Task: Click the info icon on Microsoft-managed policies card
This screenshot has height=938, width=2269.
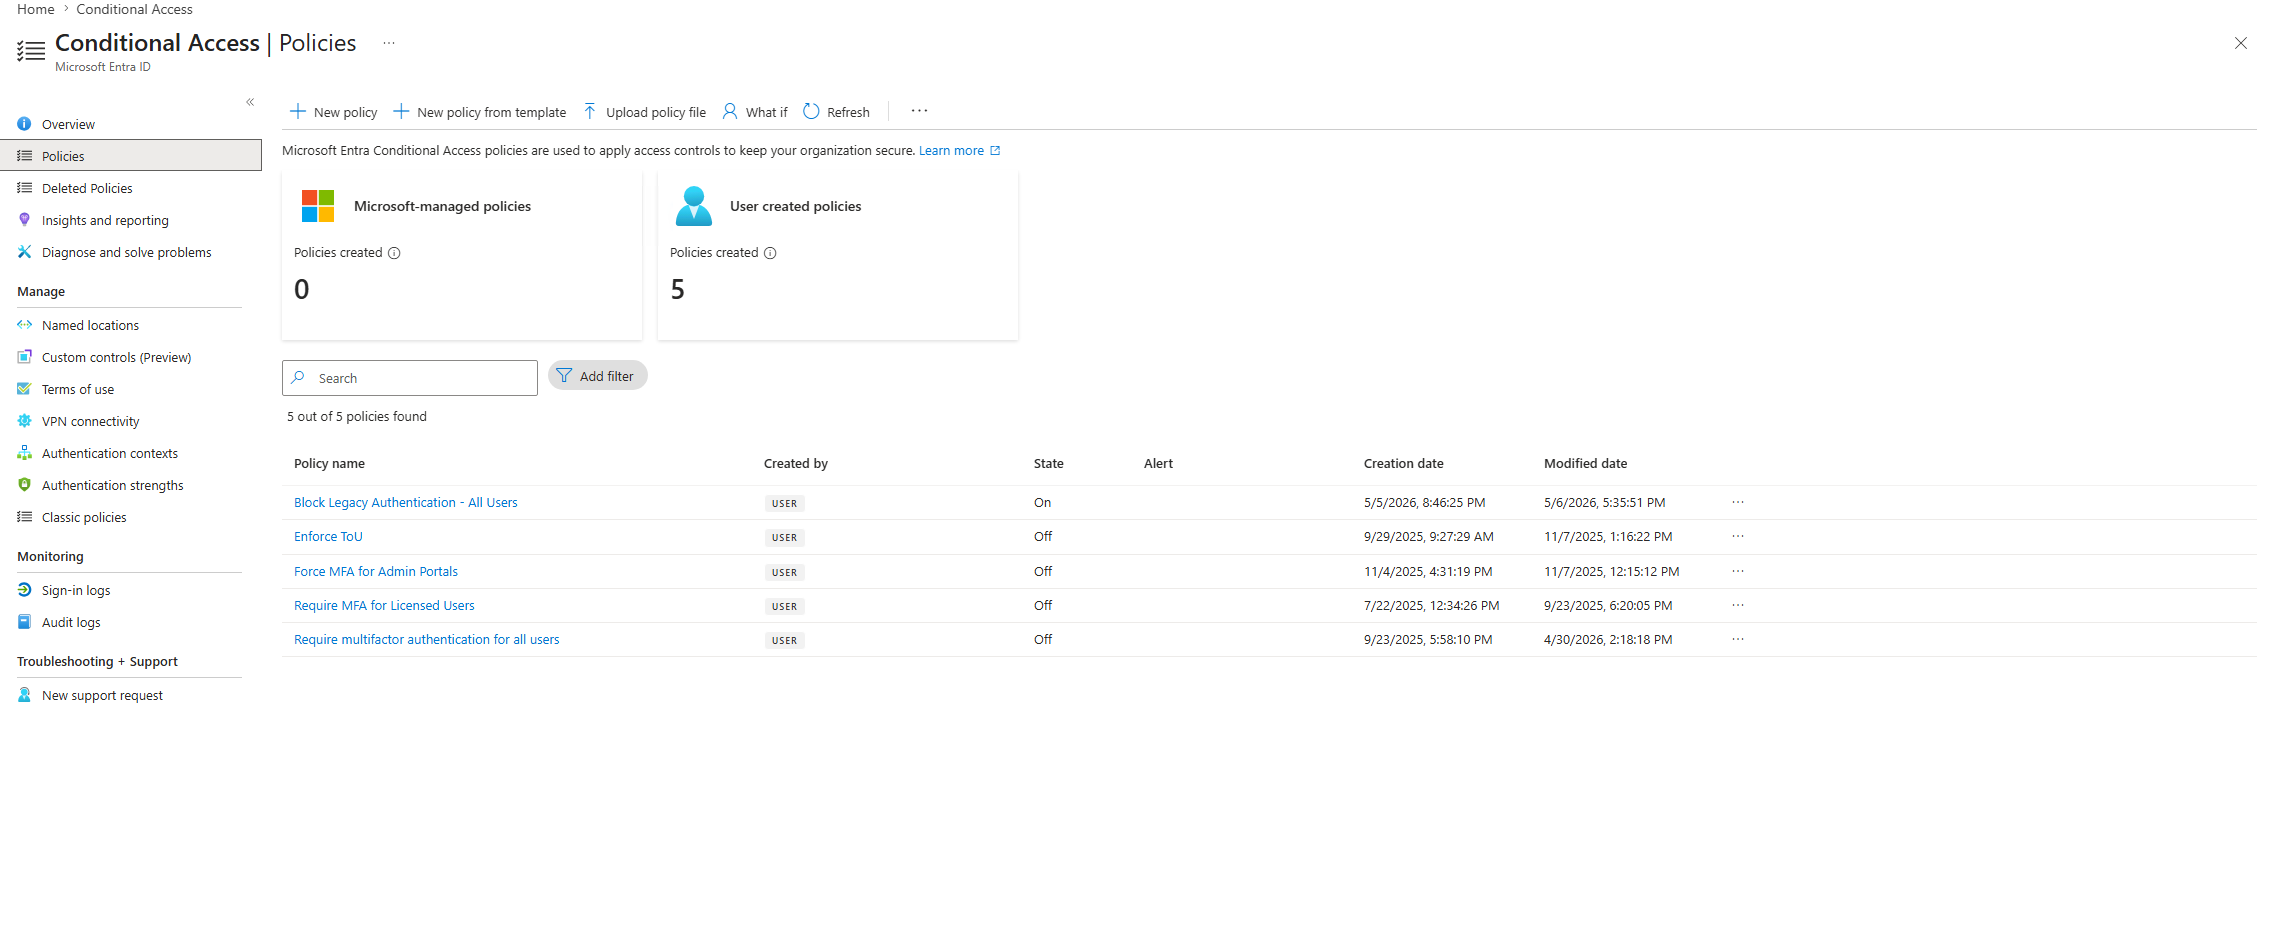Action: (394, 253)
